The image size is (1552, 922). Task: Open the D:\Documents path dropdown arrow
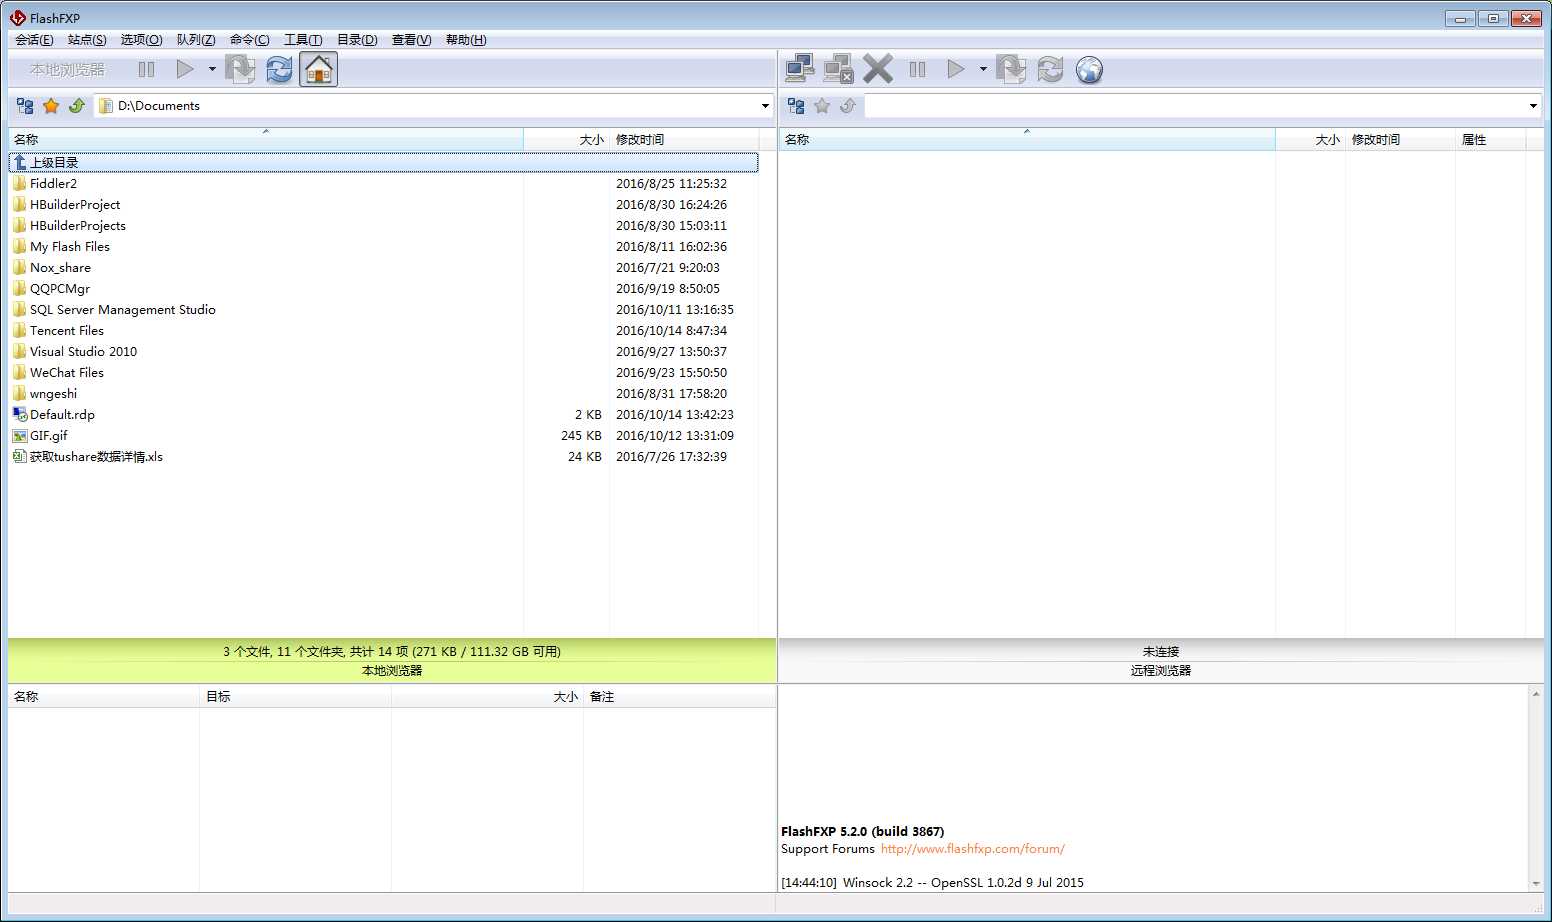765,106
